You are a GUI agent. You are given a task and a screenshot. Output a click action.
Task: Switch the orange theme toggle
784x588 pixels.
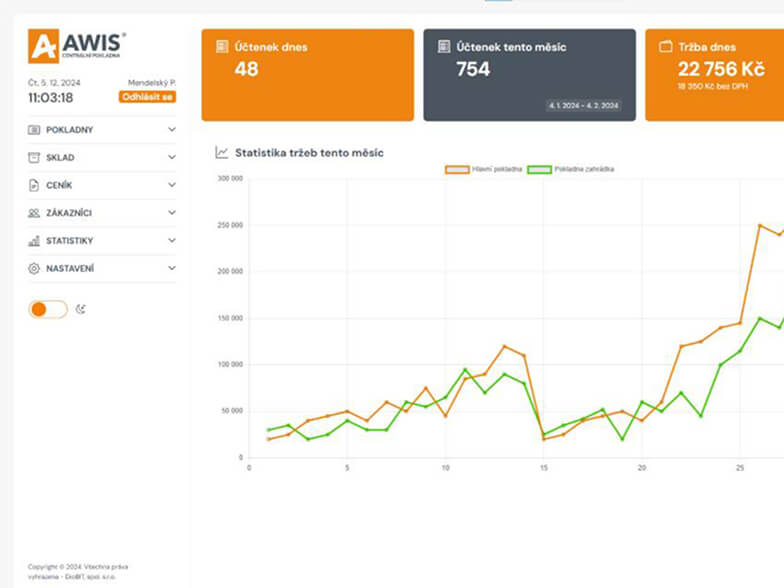tap(48, 309)
